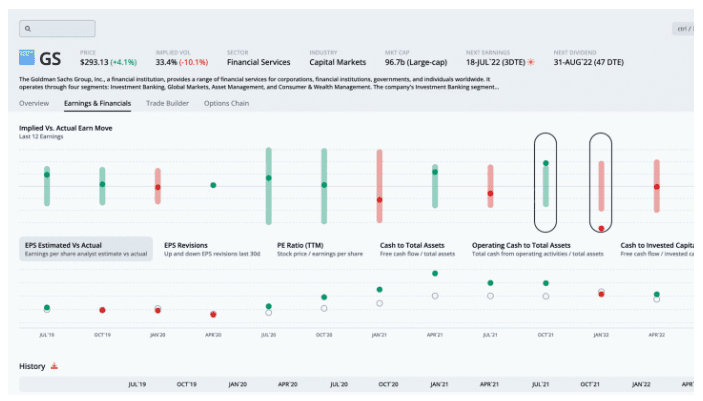
Task: Click the magnifier icon in the search box
Action: click(x=29, y=29)
